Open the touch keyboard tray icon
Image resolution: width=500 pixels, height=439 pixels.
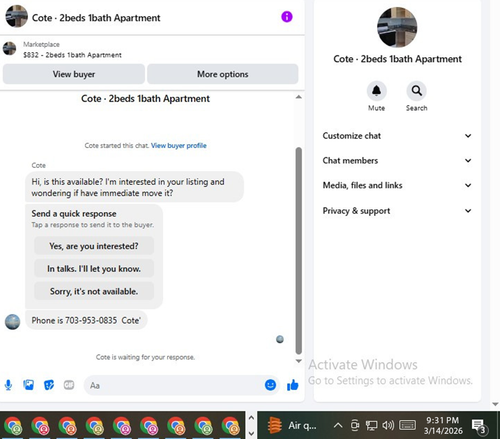click(407, 425)
